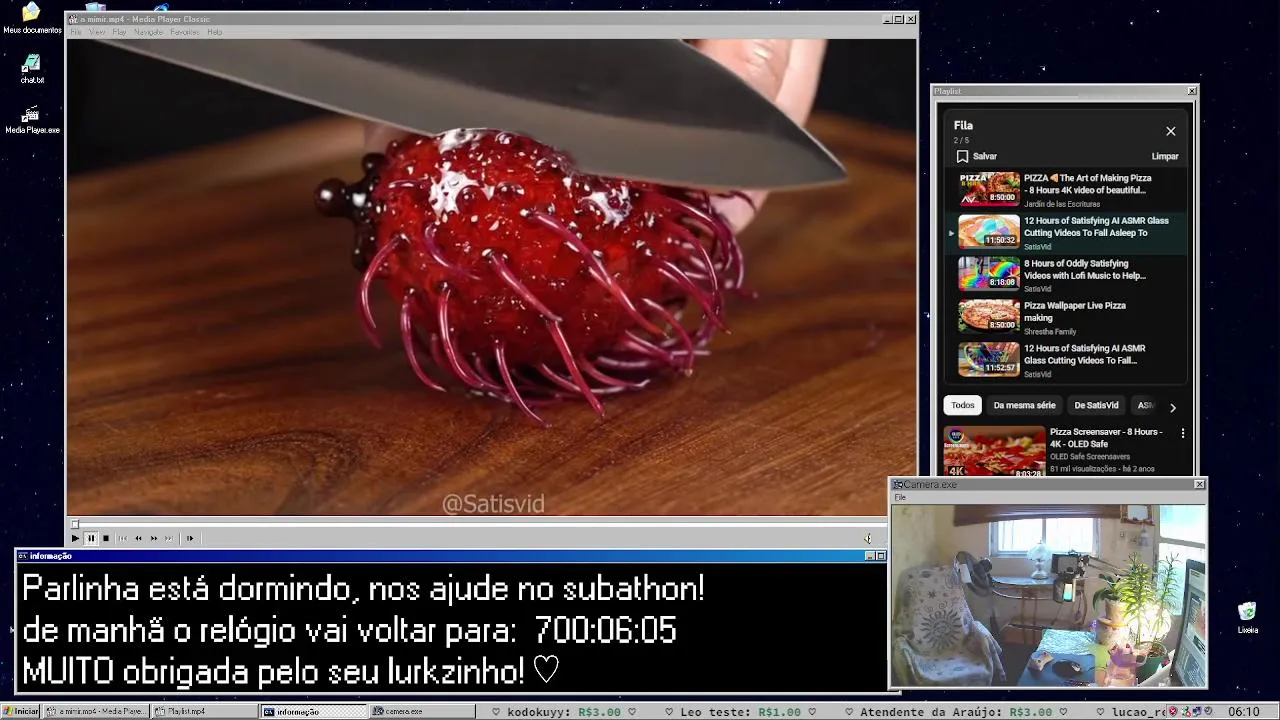Open the chat.txt desktop icon
1280x720 pixels.
(x=32, y=69)
